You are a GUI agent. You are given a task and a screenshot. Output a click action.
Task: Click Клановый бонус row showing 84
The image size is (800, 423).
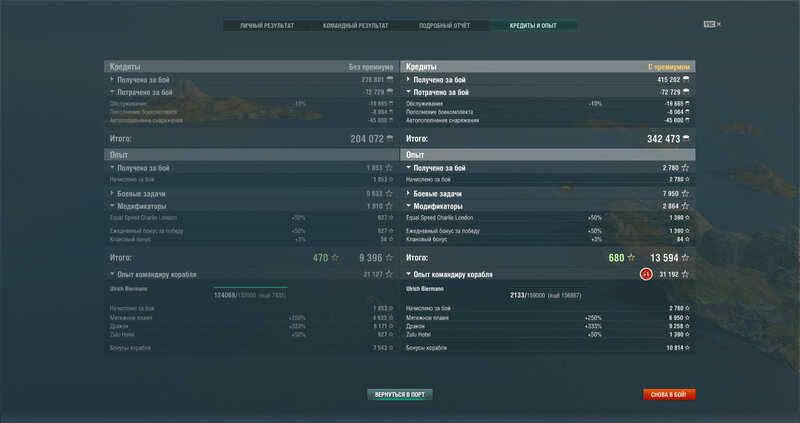coord(547,239)
